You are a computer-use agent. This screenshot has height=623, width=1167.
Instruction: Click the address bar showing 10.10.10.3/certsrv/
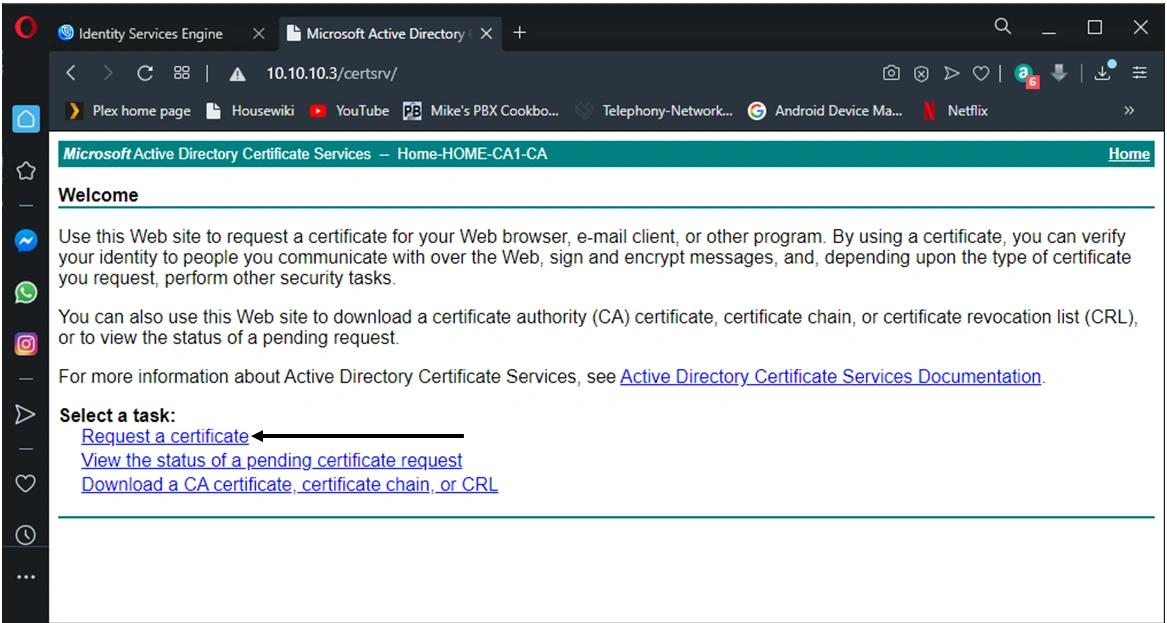point(332,74)
